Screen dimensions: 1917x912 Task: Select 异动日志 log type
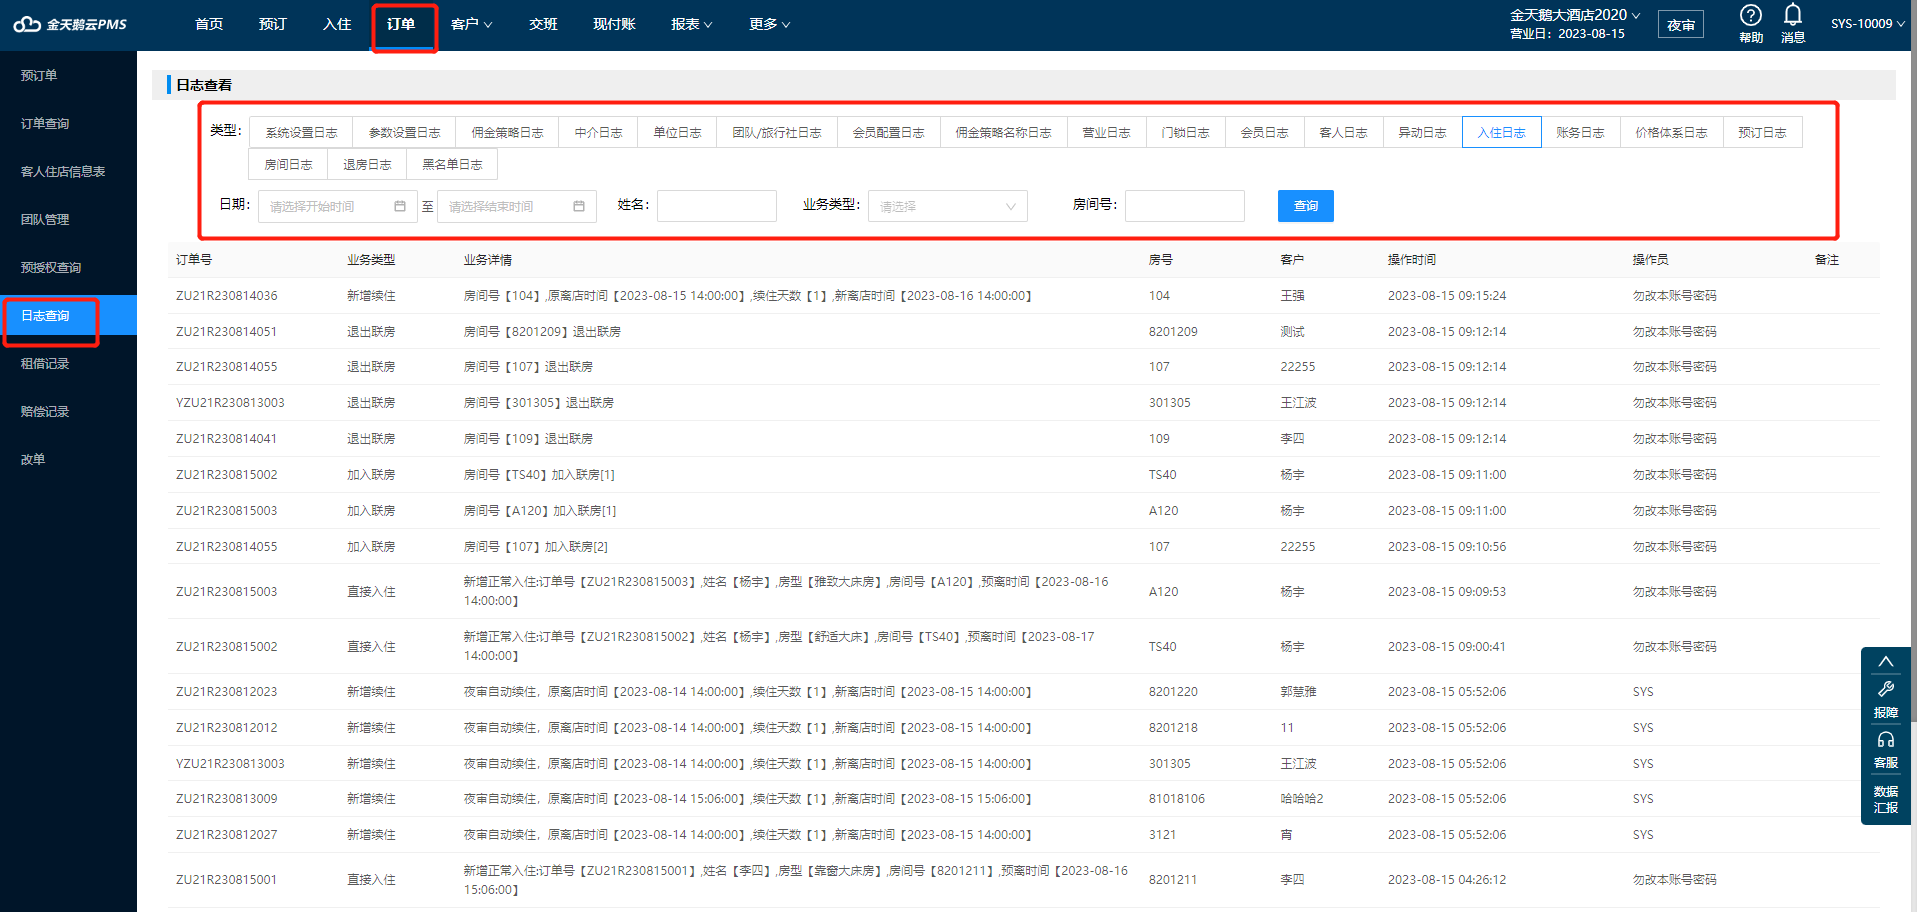tap(1422, 132)
